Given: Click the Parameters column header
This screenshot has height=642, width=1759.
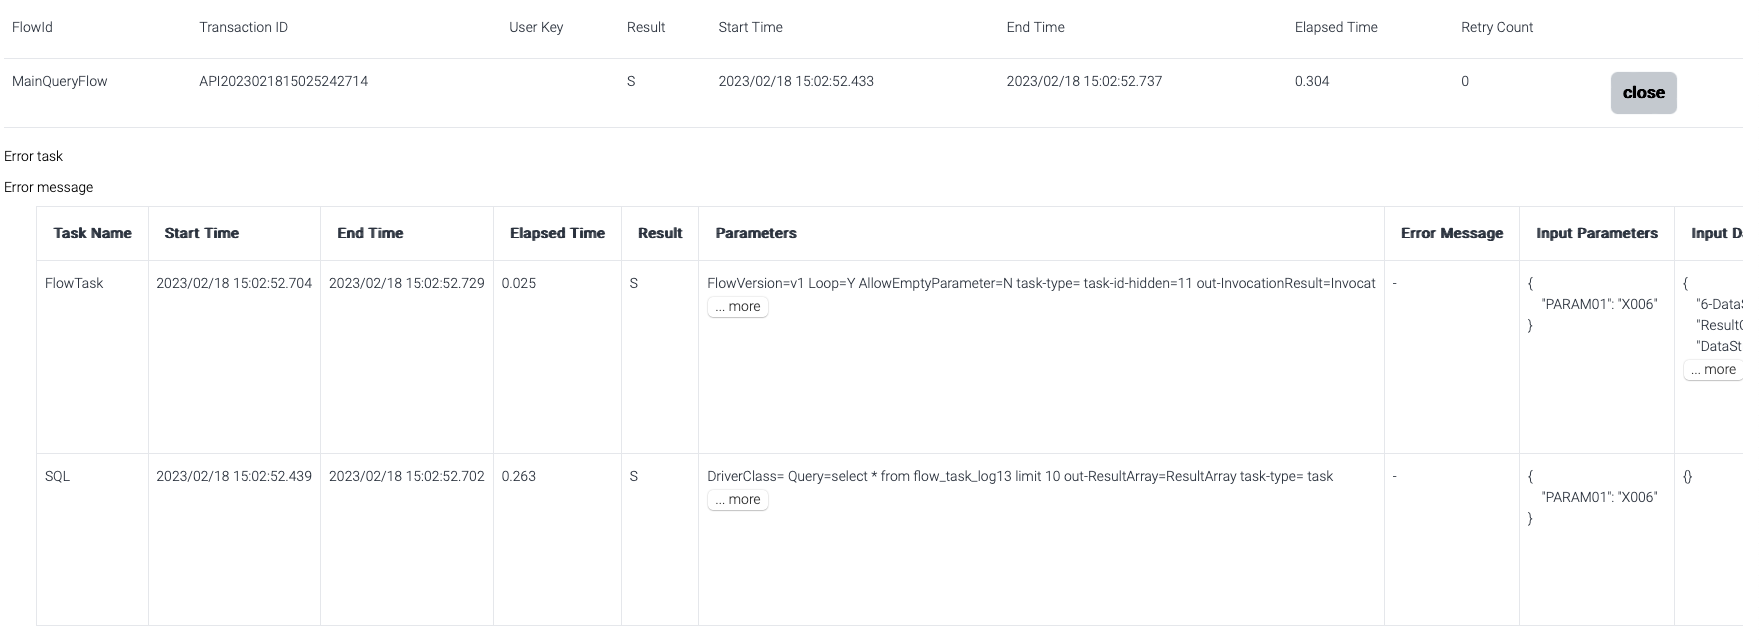Looking at the screenshot, I should pos(755,233).
